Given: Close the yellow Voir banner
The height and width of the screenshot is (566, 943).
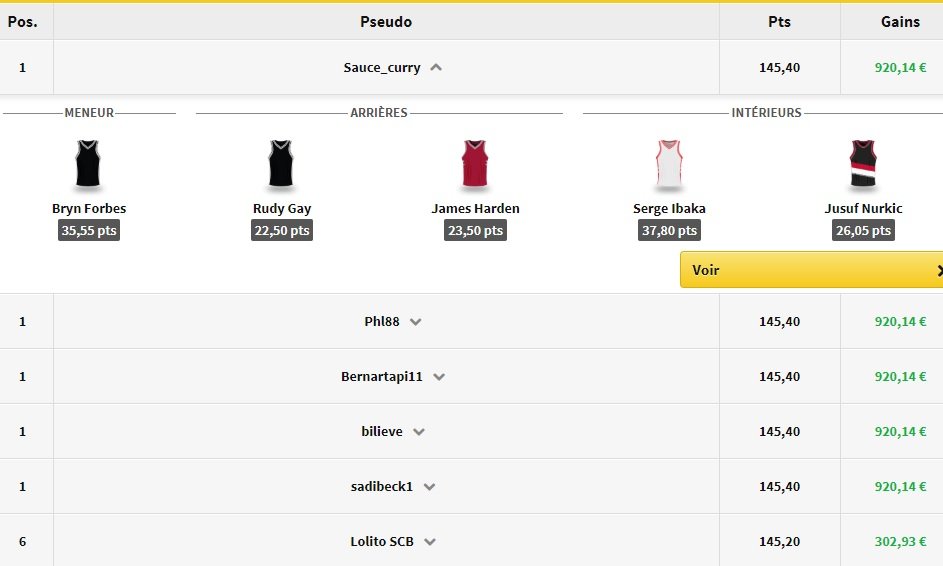Looking at the screenshot, I should point(939,270).
